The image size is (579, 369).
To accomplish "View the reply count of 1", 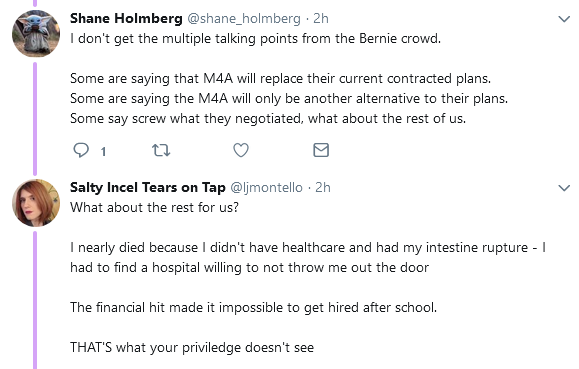I will pyautogui.click(x=103, y=151).
